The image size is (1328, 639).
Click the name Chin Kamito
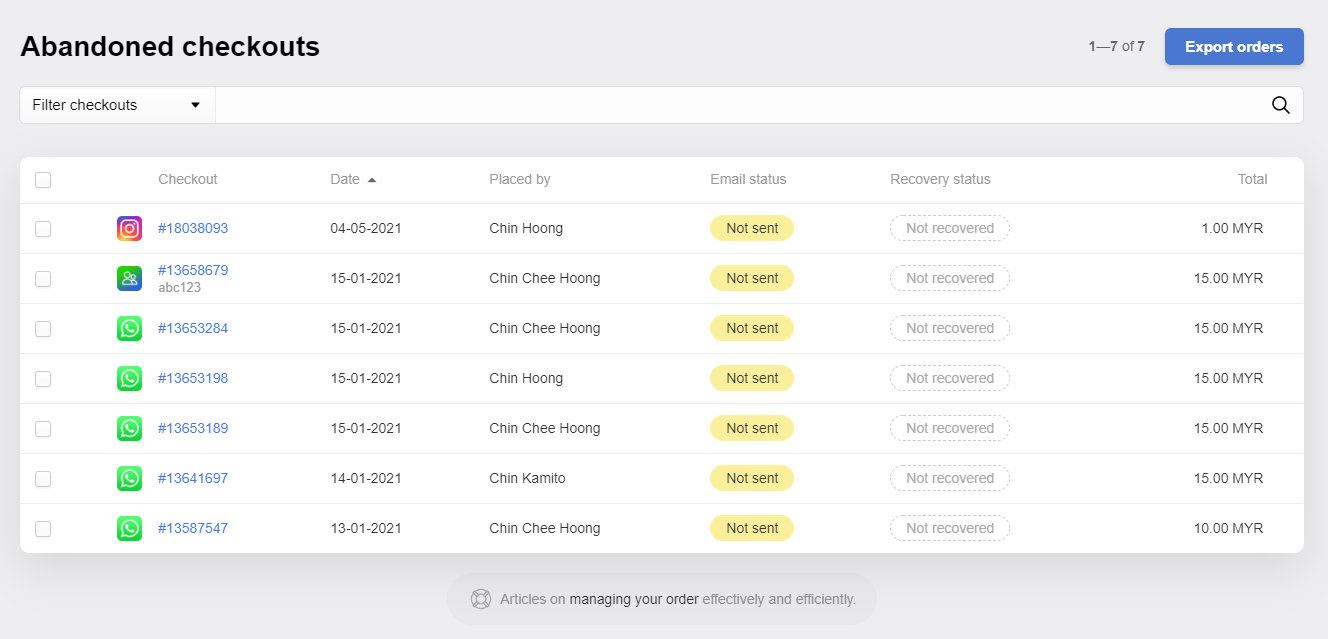point(527,478)
